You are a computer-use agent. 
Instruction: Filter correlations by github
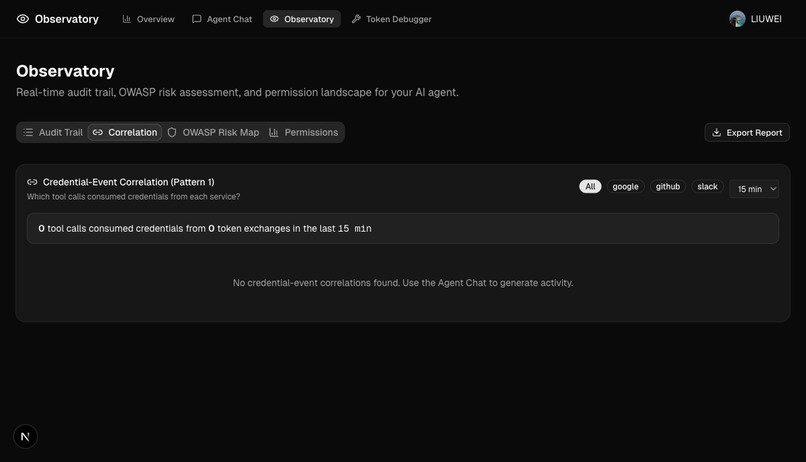click(668, 187)
